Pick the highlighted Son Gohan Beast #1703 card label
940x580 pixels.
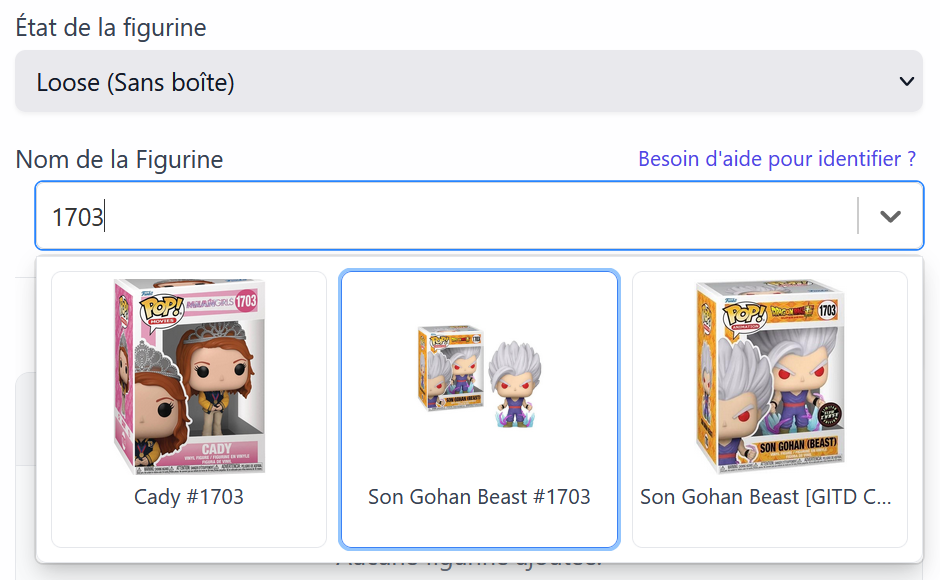(x=479, y=496)
